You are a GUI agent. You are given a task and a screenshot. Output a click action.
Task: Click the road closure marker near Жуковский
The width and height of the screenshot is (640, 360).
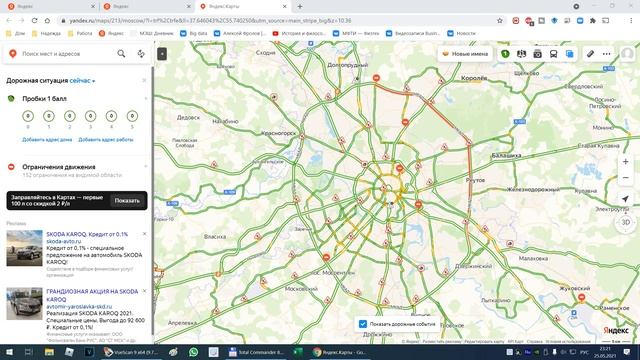[582, 297]
